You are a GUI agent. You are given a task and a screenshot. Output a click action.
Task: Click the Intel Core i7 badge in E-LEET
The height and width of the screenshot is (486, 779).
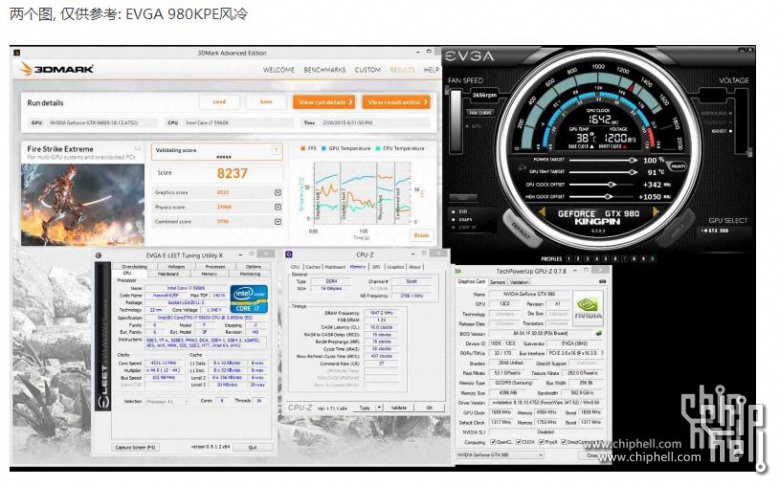pos(249,299)
